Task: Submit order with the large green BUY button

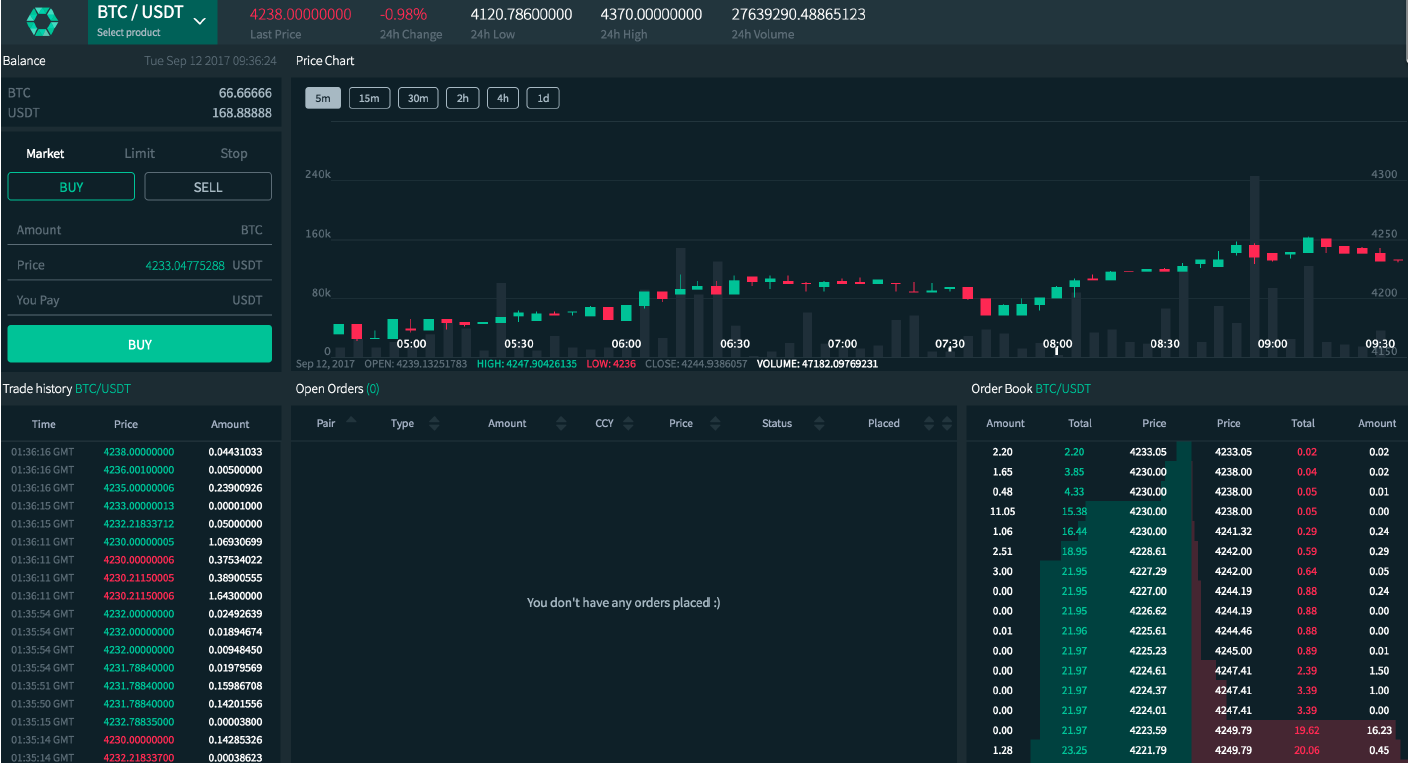Action: pyautogui.click(x=140, y=344)
